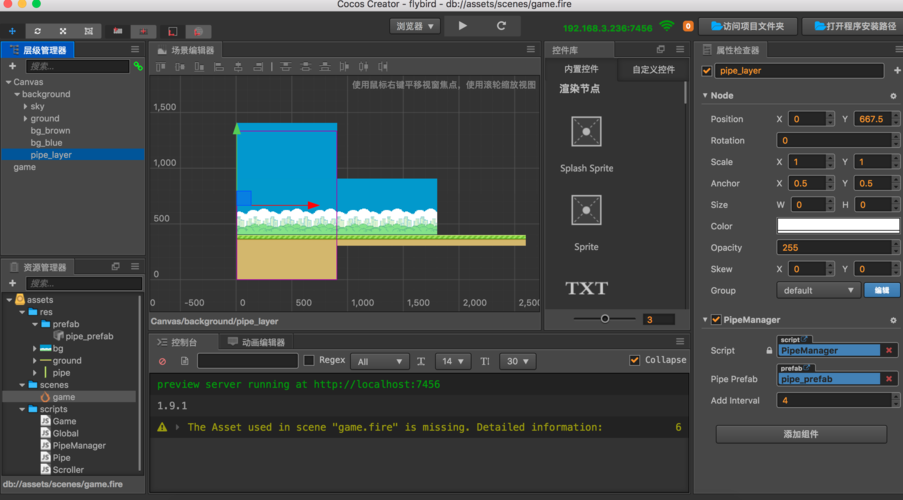
Task: Uncheck the Collapse console option
Action: click(635, 360)
